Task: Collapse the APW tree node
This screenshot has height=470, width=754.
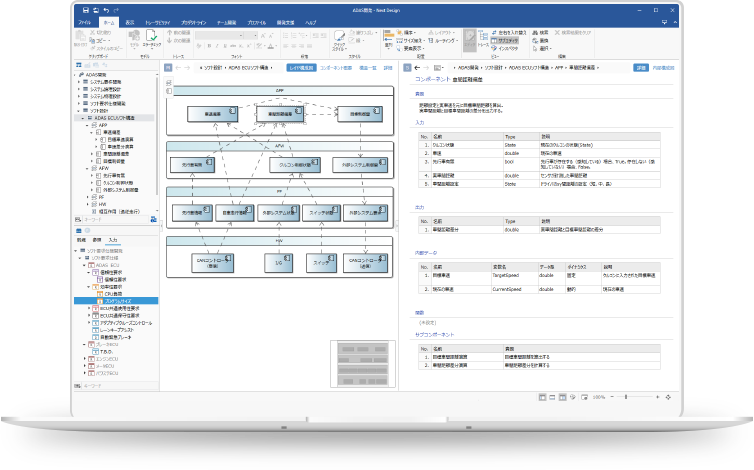Action: [88, 168]
